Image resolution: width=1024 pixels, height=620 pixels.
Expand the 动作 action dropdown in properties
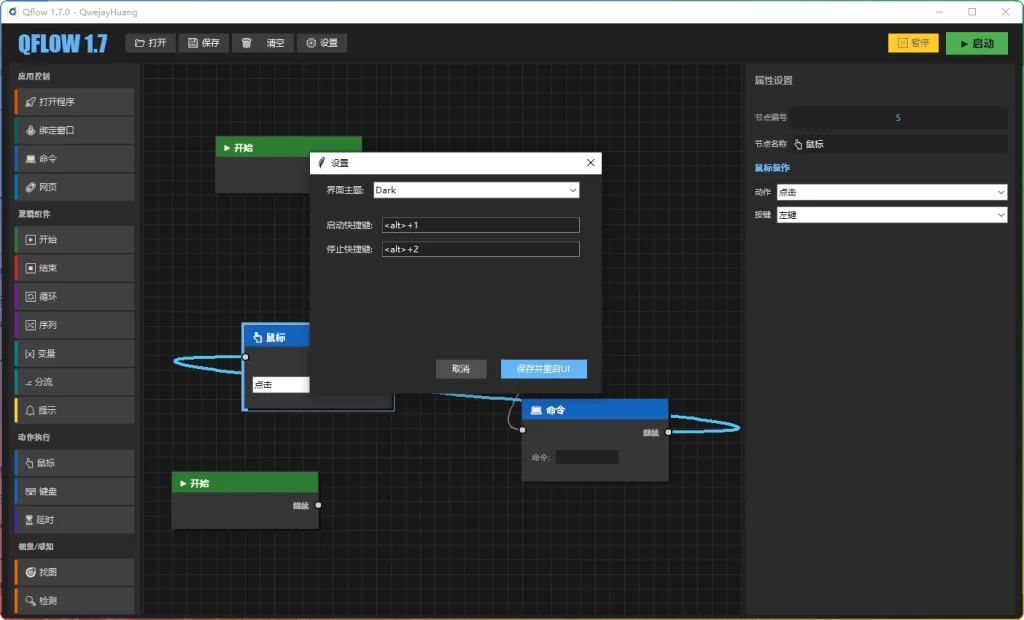click(891, 192)
